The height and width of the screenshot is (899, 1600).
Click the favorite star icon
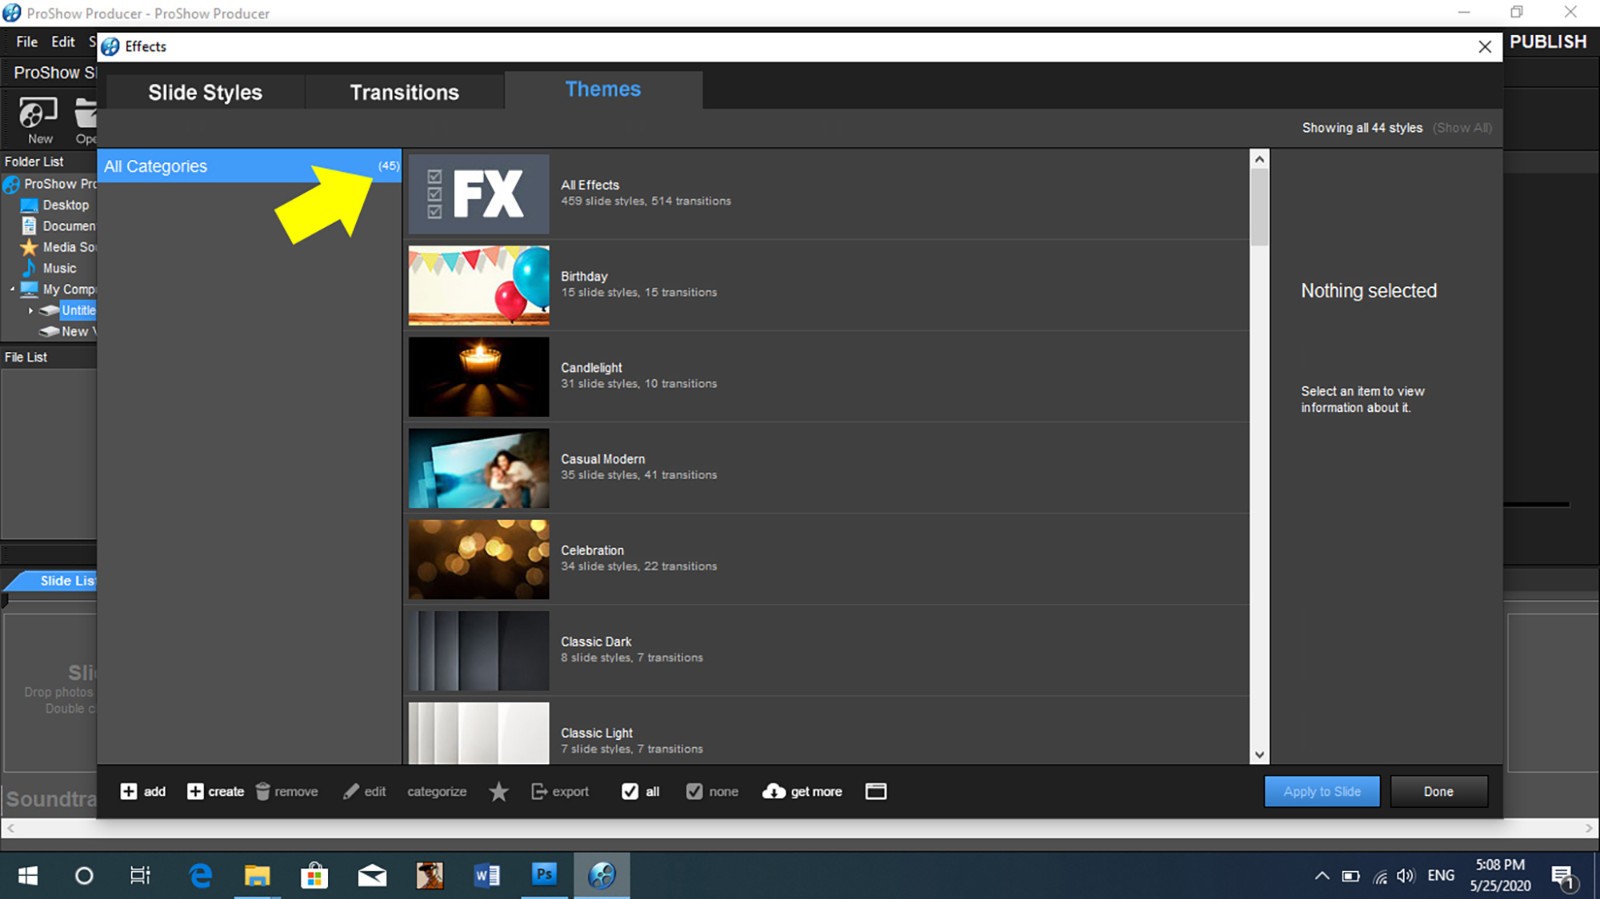click(499, 791)
